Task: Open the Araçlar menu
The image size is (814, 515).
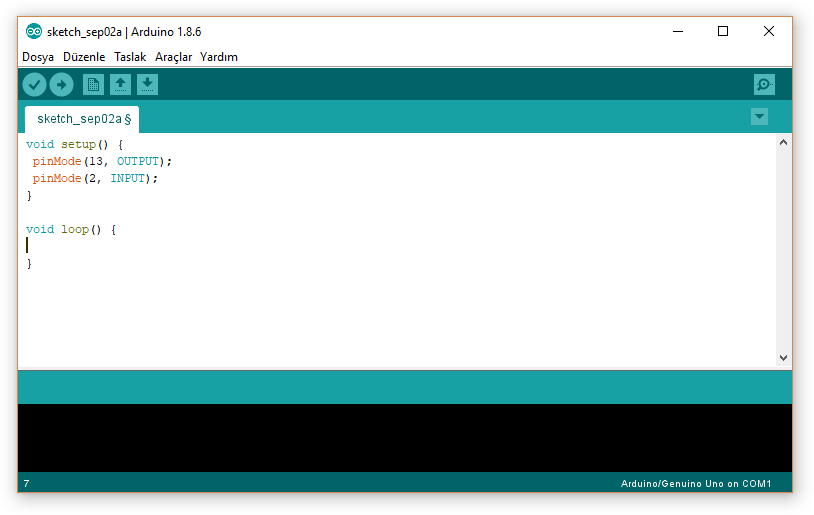Action: click(173, 57)
